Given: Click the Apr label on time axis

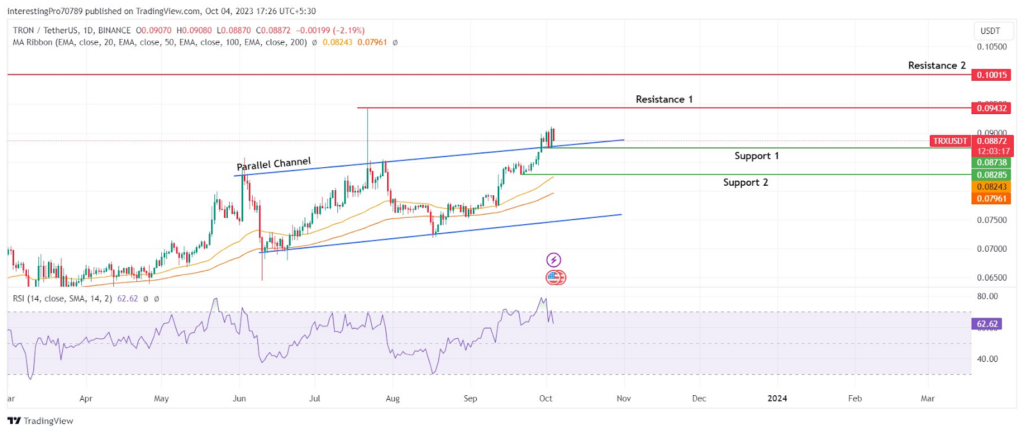Looking at the screenshot, I should pyautogui.click(x=86, y=397).
